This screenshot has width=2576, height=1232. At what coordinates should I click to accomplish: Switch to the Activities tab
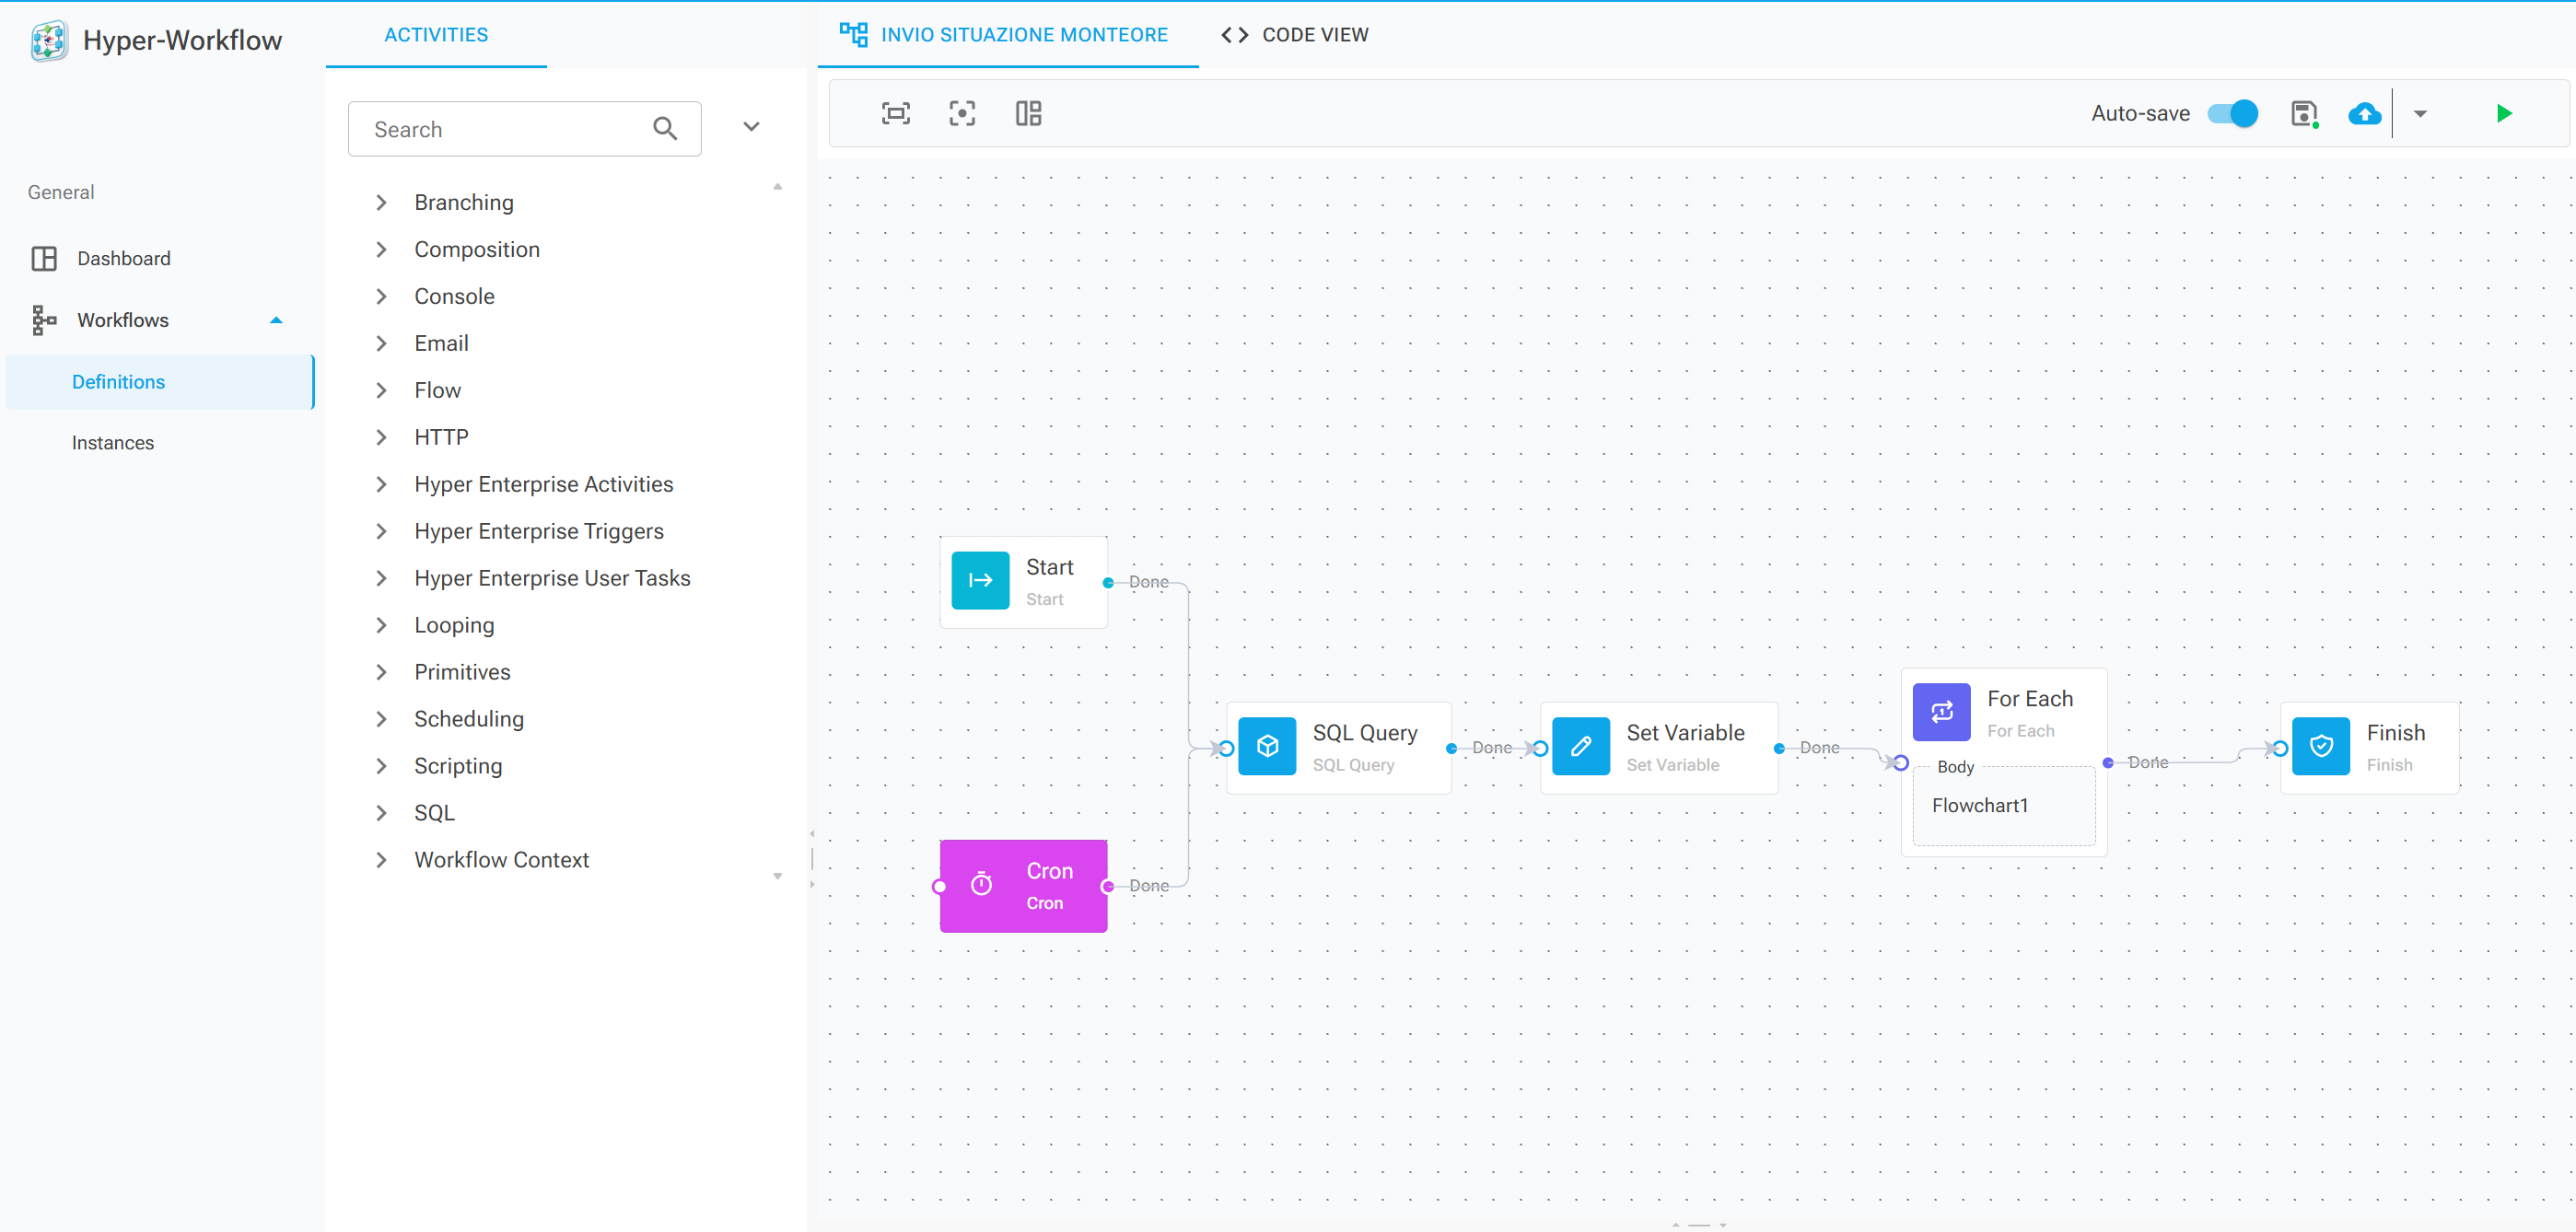[x=436, y=35]
